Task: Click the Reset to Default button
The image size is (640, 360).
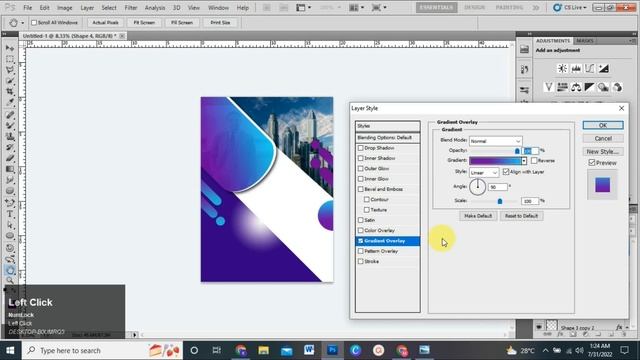Action: (x=521, y=216)
